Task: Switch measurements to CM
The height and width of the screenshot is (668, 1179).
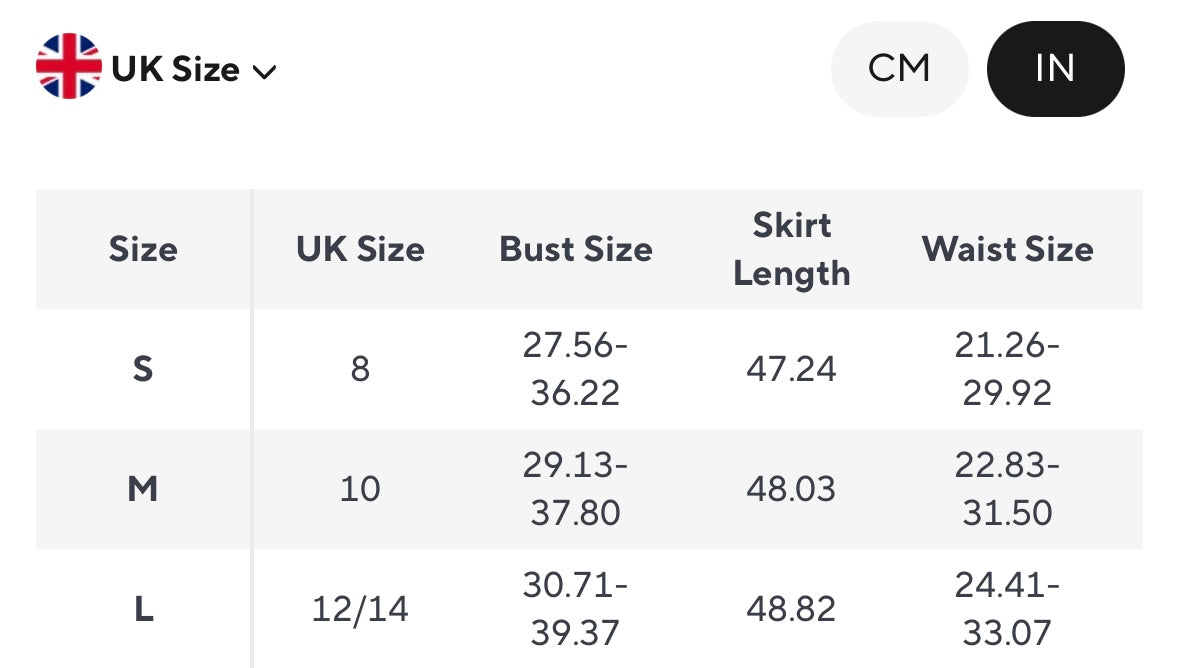Action: coord(899,69)
